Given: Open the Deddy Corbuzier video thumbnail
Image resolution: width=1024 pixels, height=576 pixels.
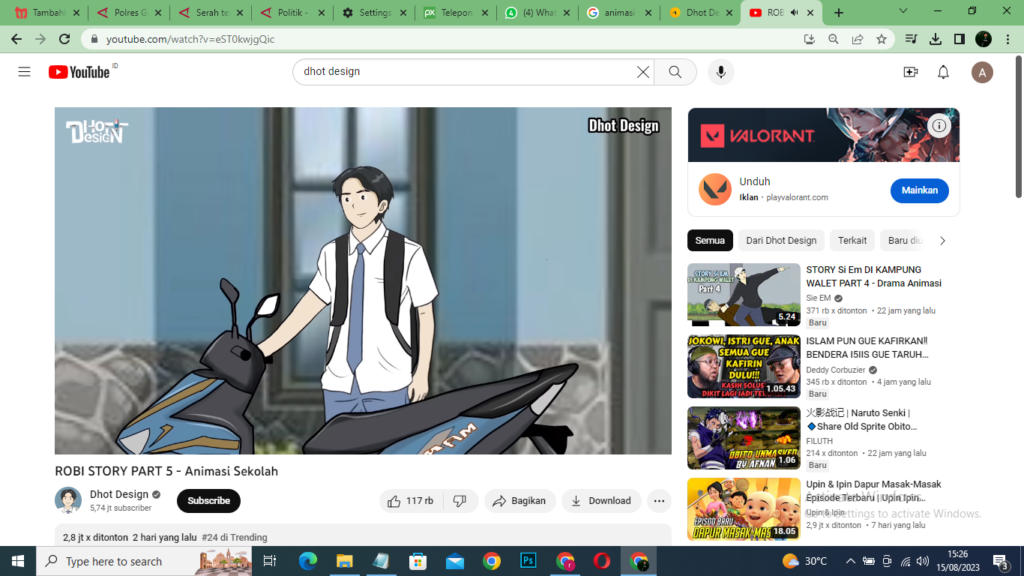Looking at the screenshot, I should 744,366.
